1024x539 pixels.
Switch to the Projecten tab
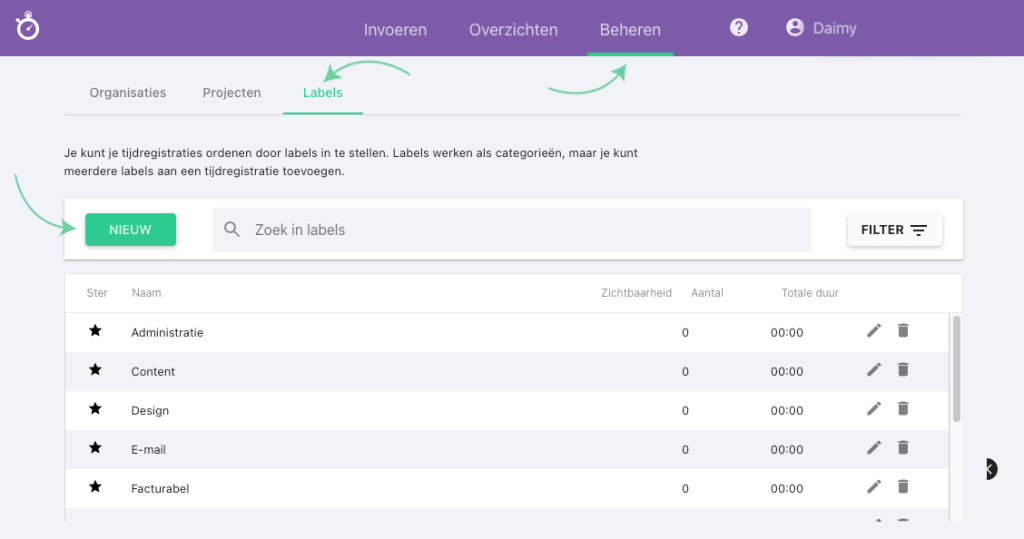pyautogui.click(x=231, y=93)
